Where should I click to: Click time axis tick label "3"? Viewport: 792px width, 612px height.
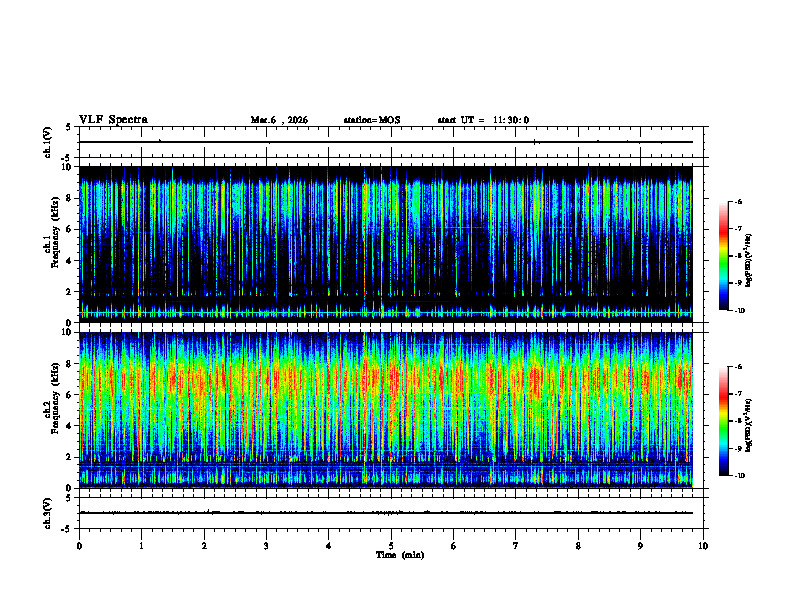pyautogui.click(x=266, y=546)
